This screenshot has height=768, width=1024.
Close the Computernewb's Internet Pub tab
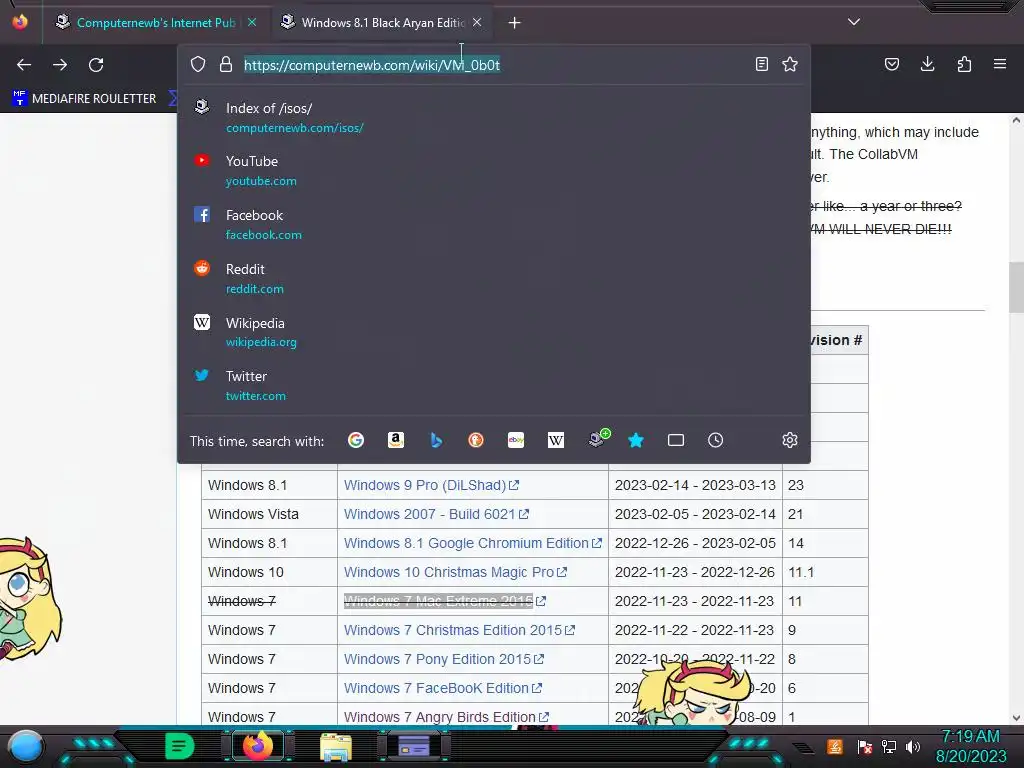coord(252,23)
